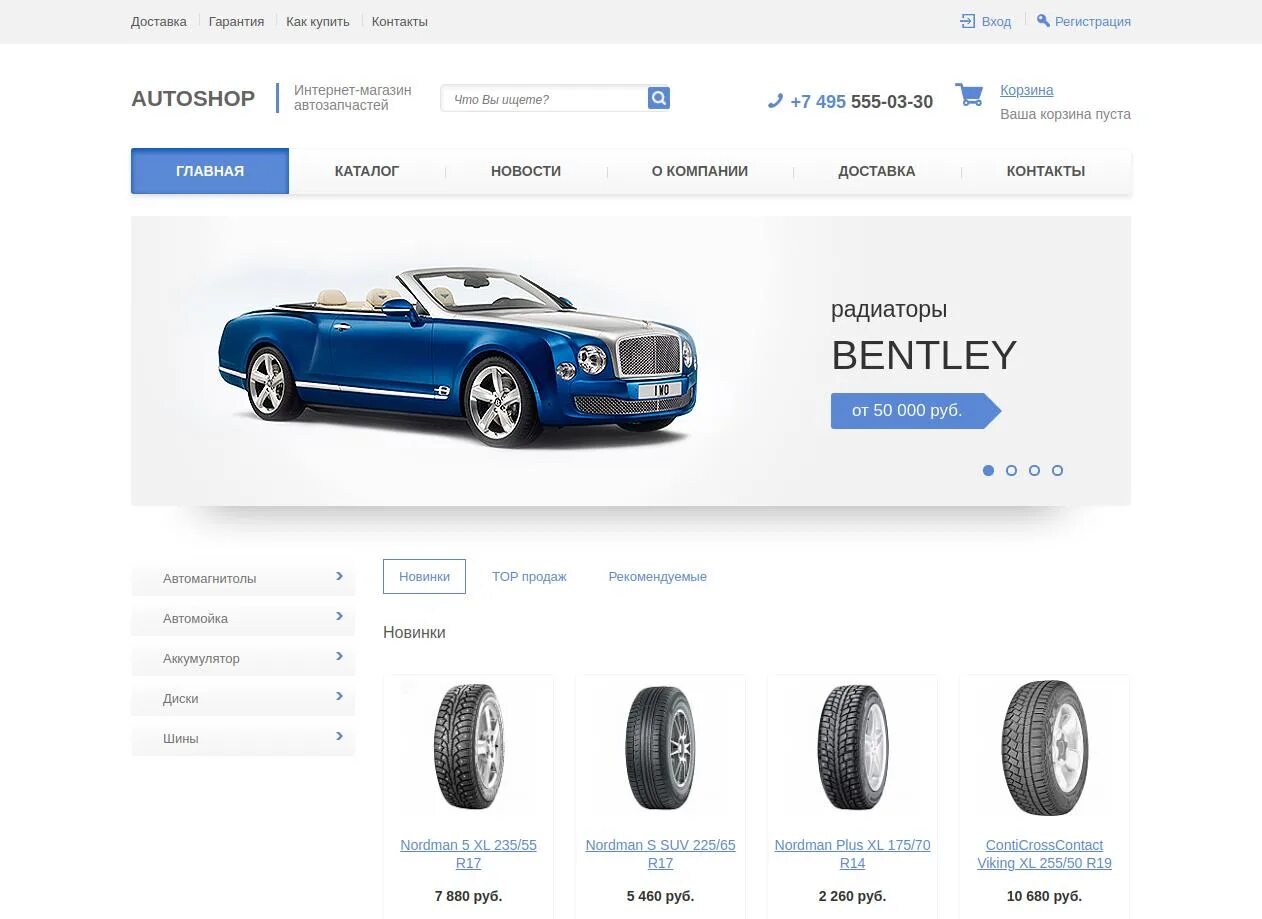Viewport: 1262px width, 919px height.
Task: Expand the Автомагнитолы category arrow
Action: pyautogui.click(x=340, y=576)
